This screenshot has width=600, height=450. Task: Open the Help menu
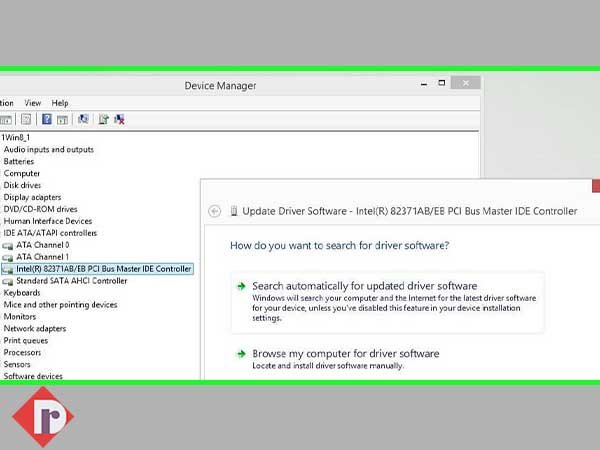pyautogui.click(x=60, y=103)
